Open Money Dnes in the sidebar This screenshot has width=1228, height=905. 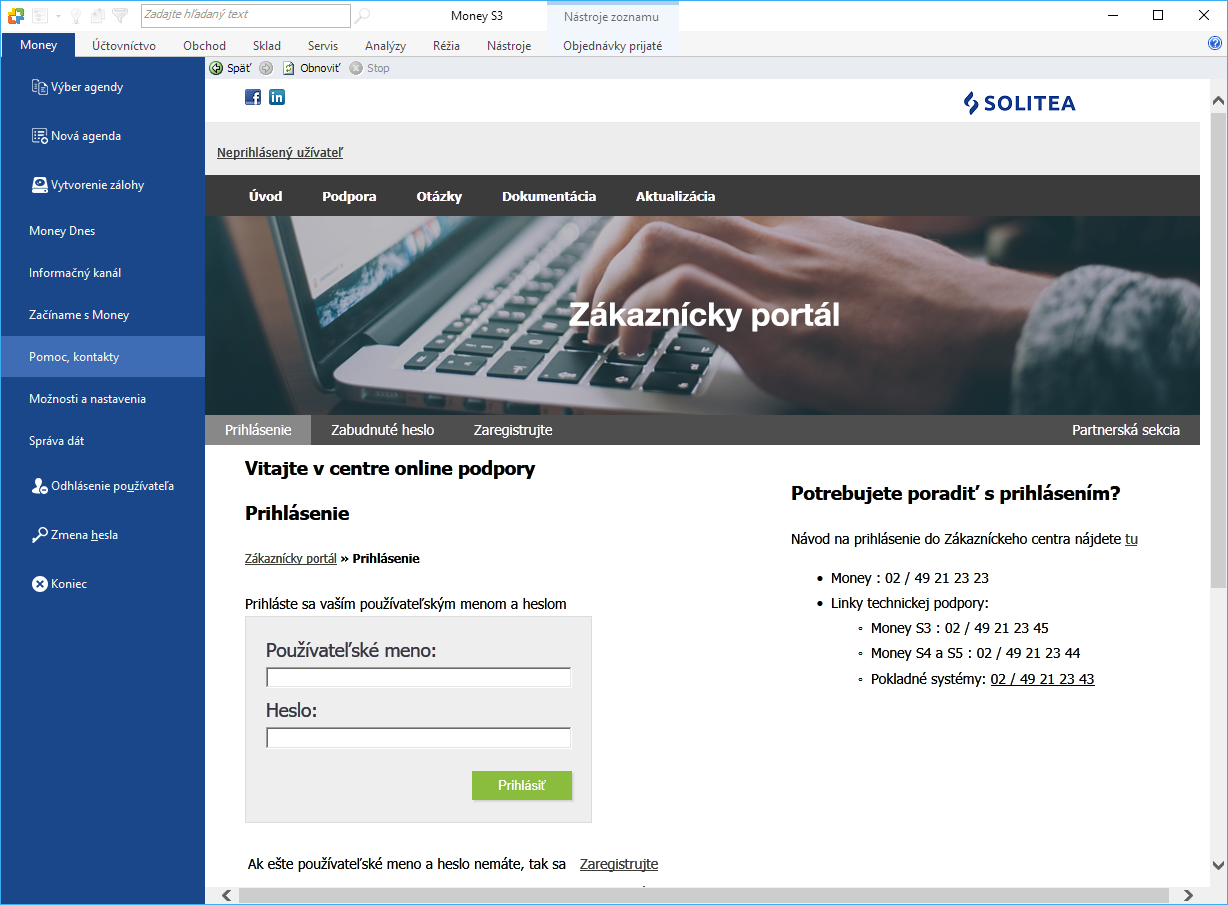coord(102,231)
